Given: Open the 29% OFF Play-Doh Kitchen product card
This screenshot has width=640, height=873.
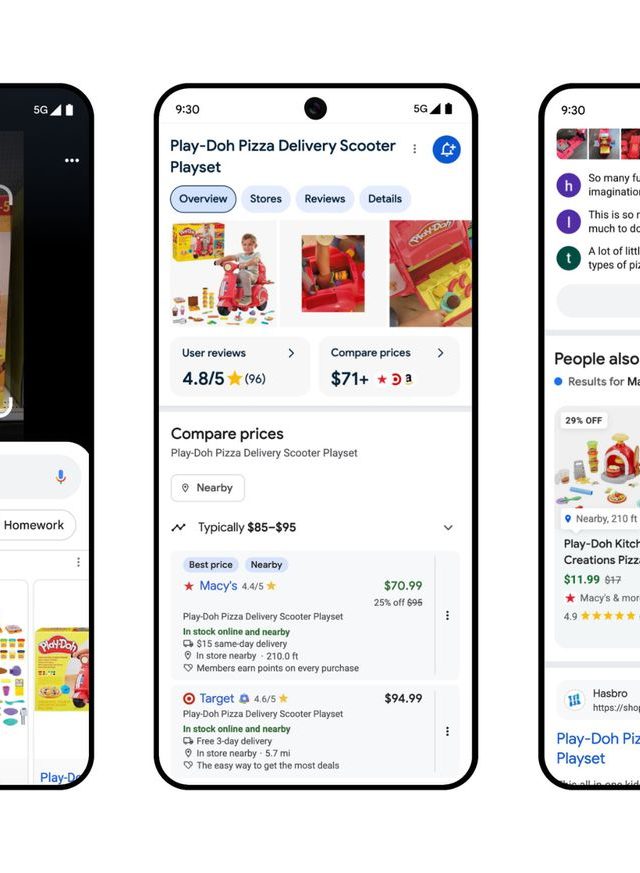Looking at the screenshot, I should (598, 526).
